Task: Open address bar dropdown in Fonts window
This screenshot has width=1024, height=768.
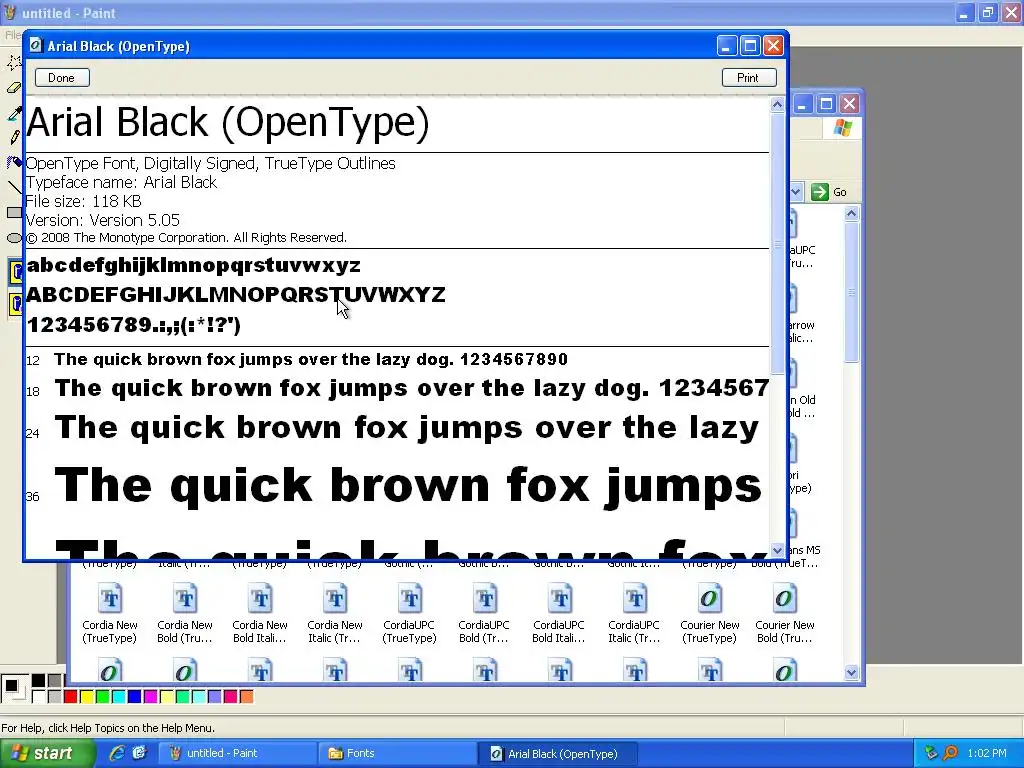Action: pyautogui.click(x=796, y=192)
